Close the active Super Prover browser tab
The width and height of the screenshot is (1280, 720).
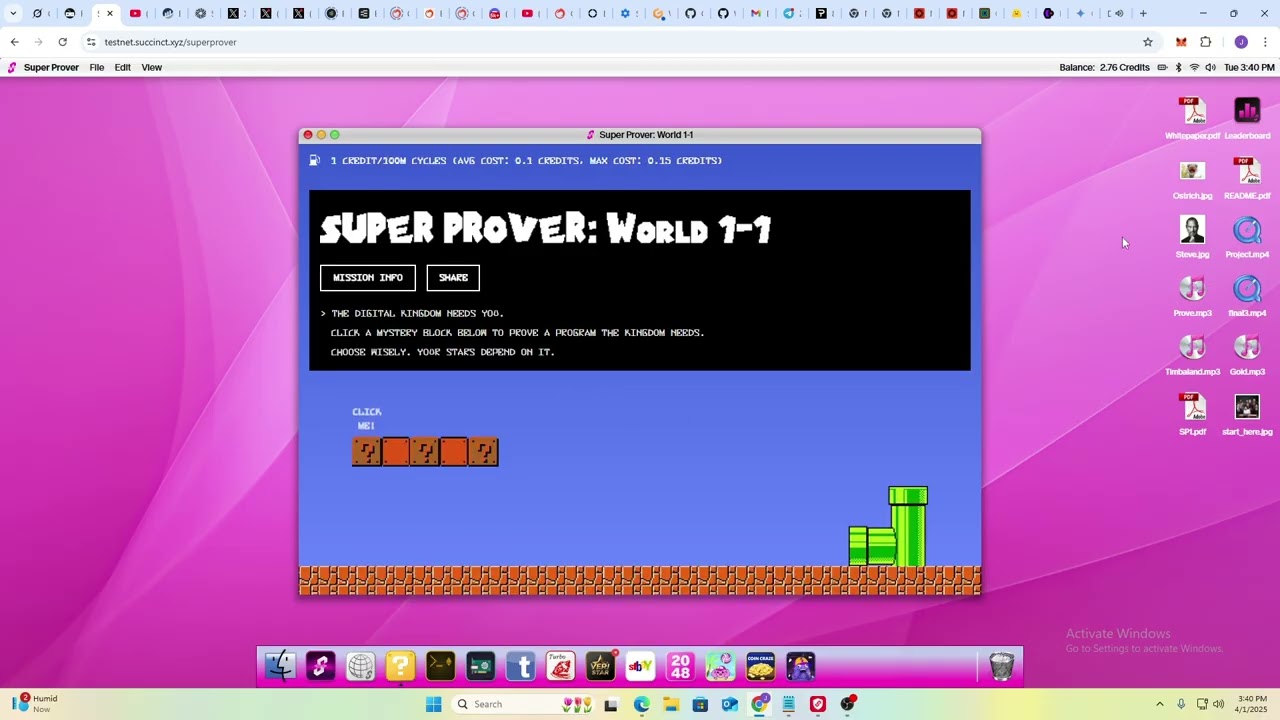coord(109,13)
